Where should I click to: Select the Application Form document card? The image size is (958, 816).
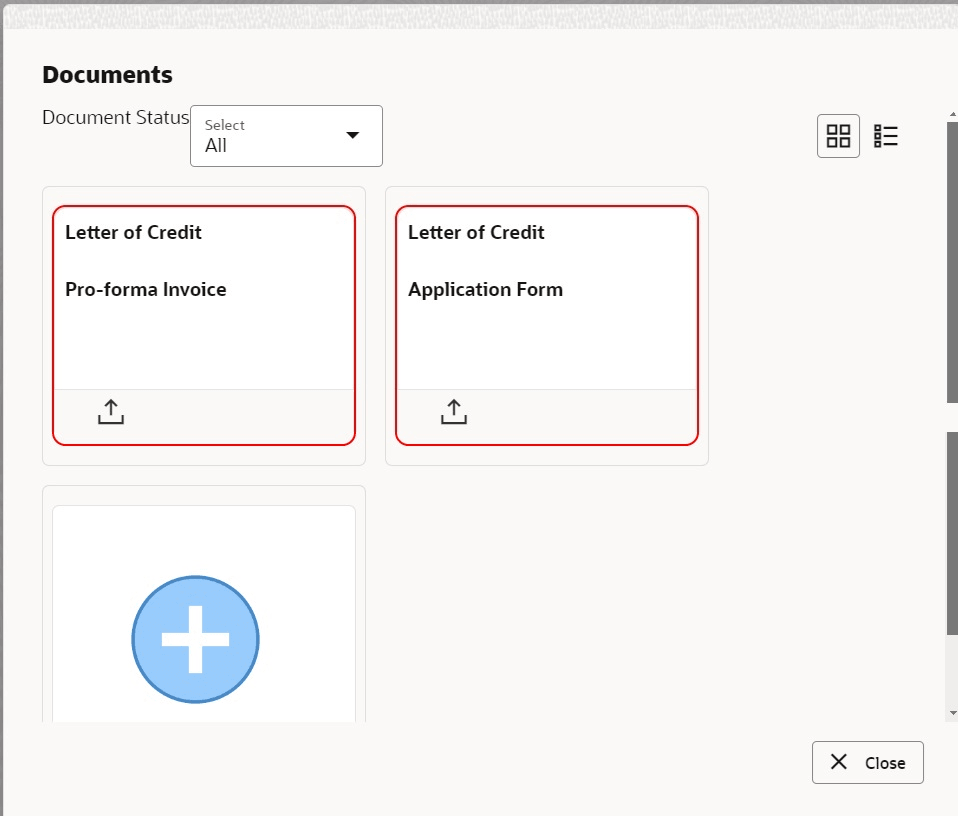(546, 300)
